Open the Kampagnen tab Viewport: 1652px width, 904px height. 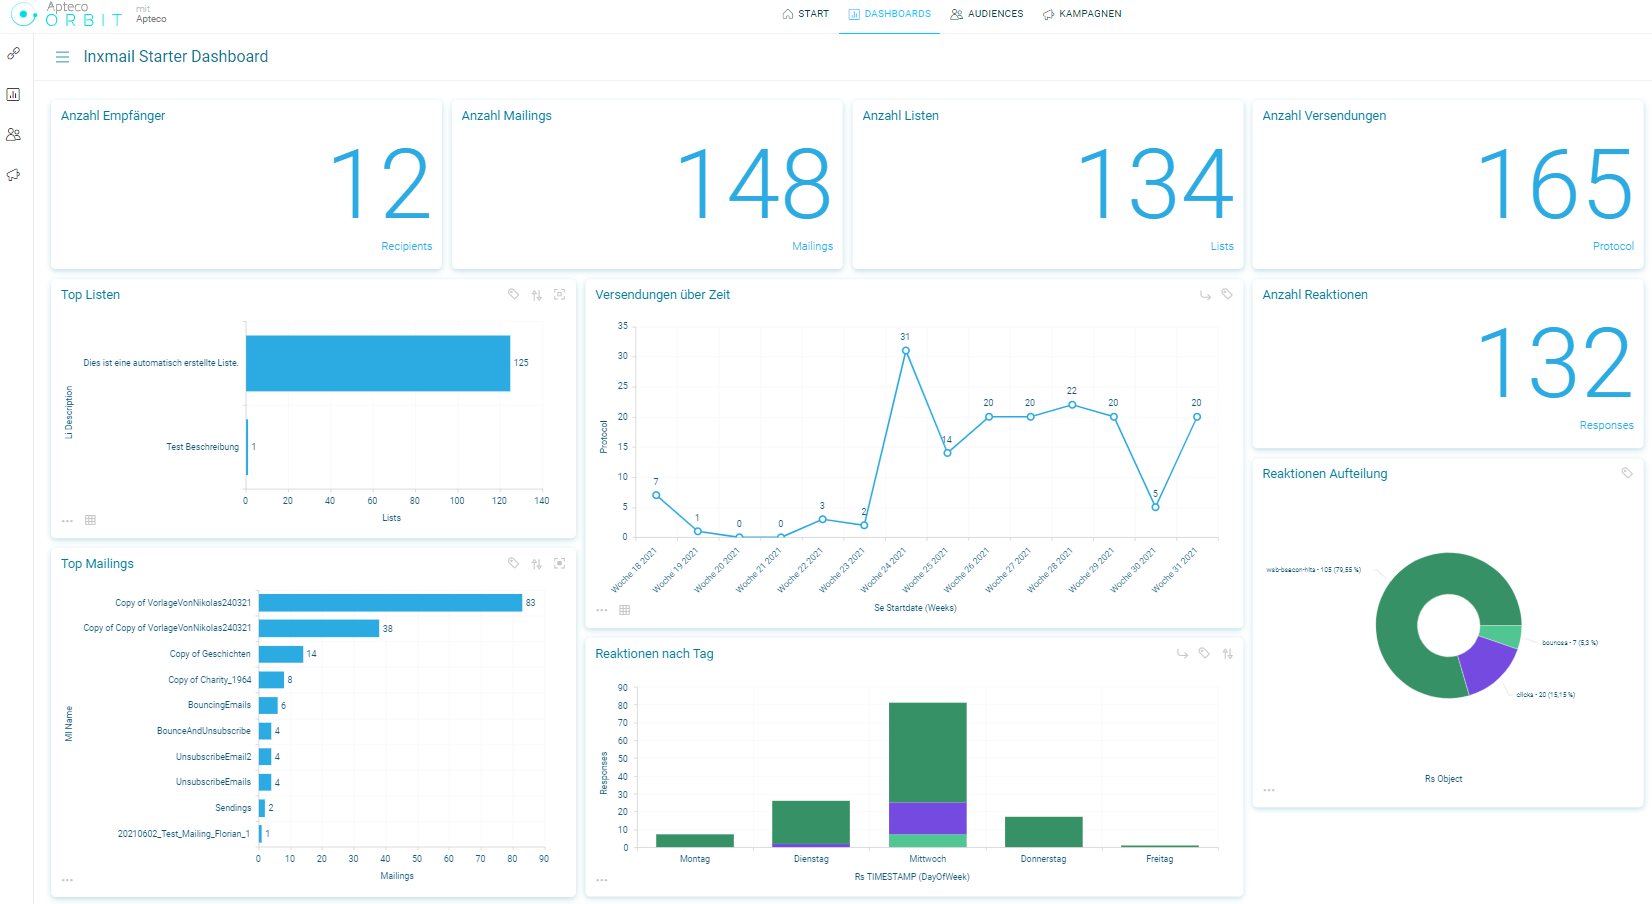pyautogui.click(x=1081, y=14)
